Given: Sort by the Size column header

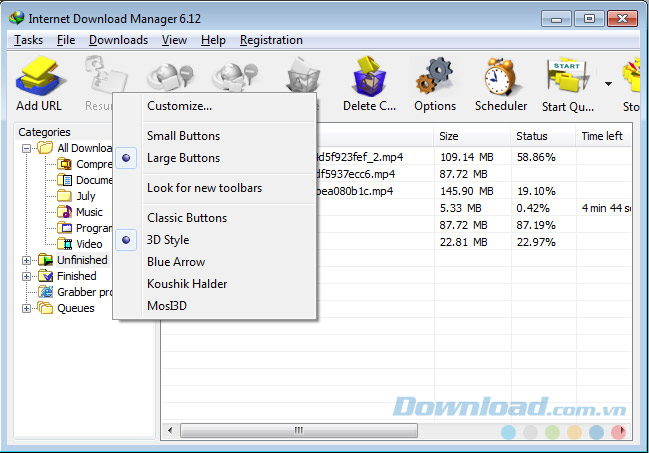Looking at the screenshot, I should (472, 136).
